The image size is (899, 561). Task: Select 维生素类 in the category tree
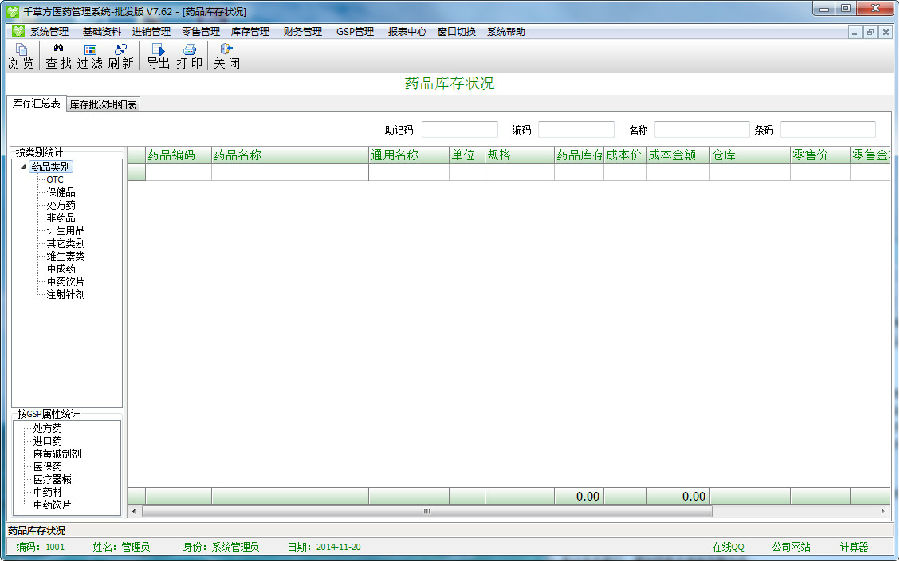click(x=65, y=256)
